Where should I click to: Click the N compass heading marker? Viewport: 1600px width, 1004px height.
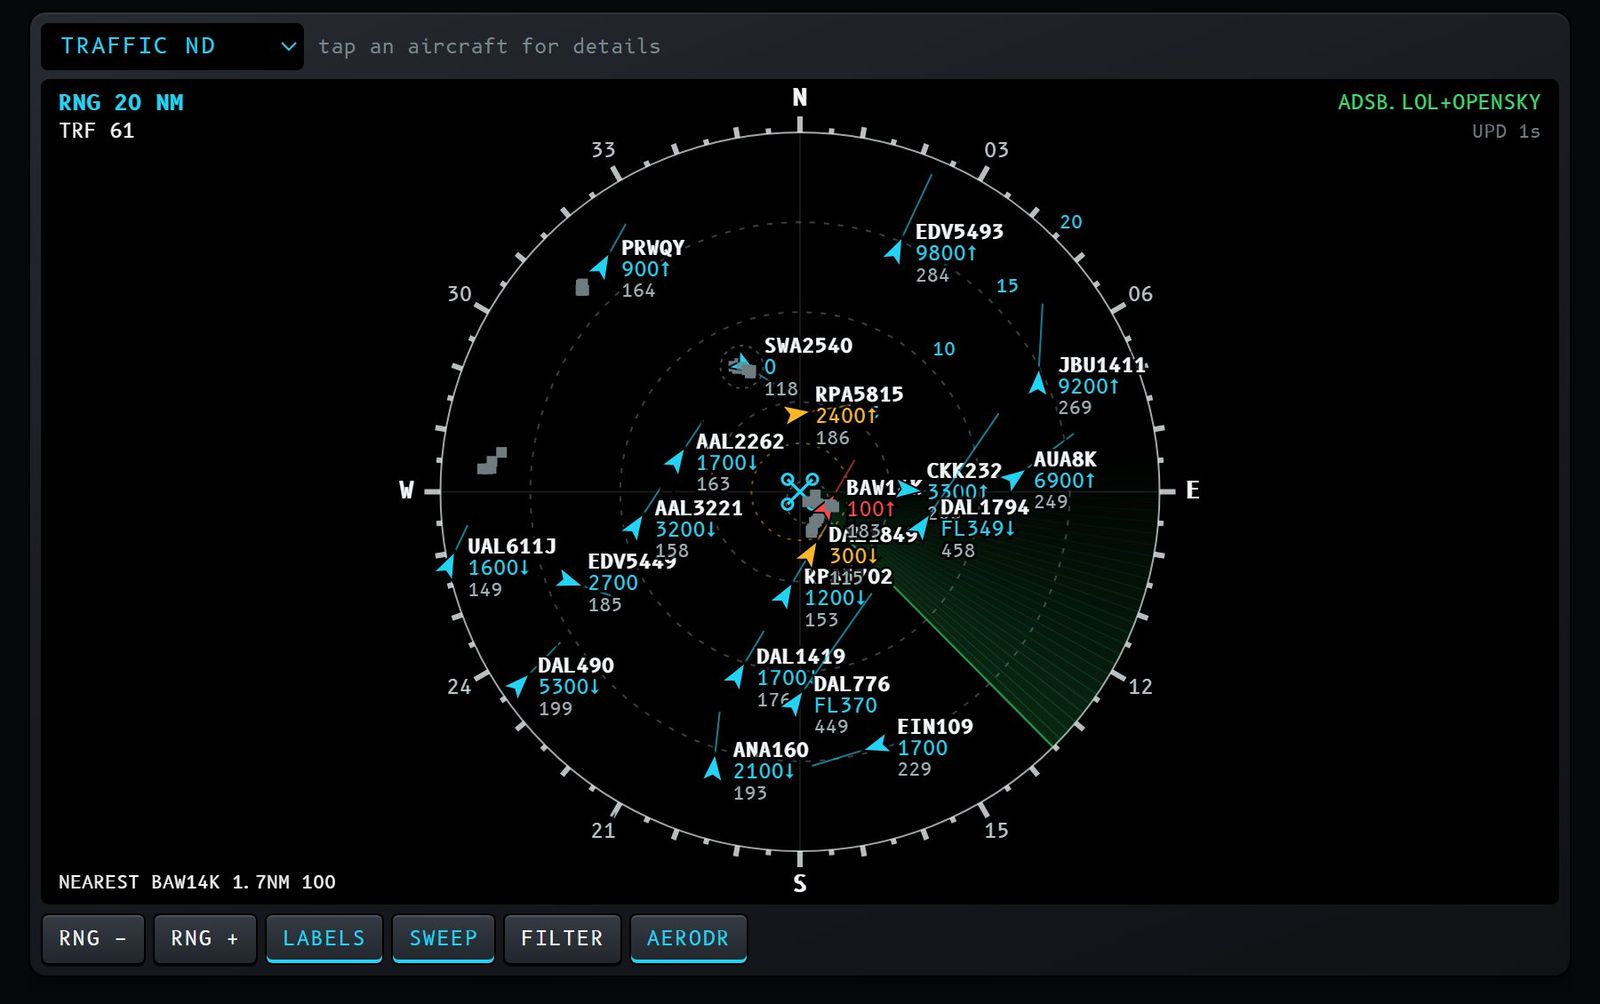point(800,98)
